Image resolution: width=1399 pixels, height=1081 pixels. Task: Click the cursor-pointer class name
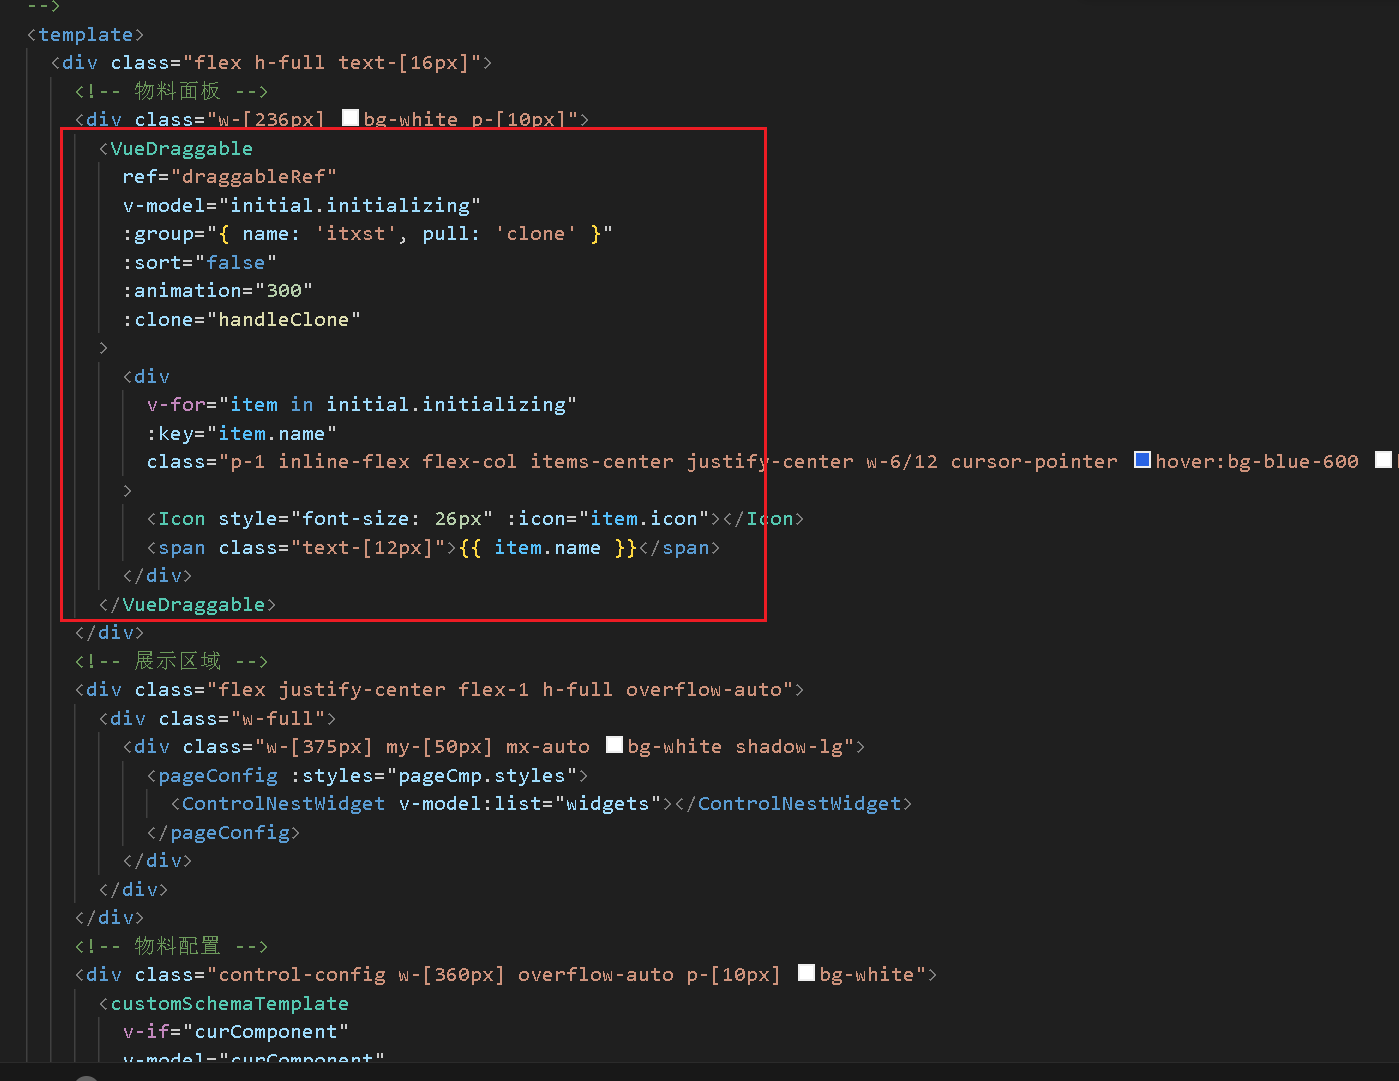[1034, 462]
